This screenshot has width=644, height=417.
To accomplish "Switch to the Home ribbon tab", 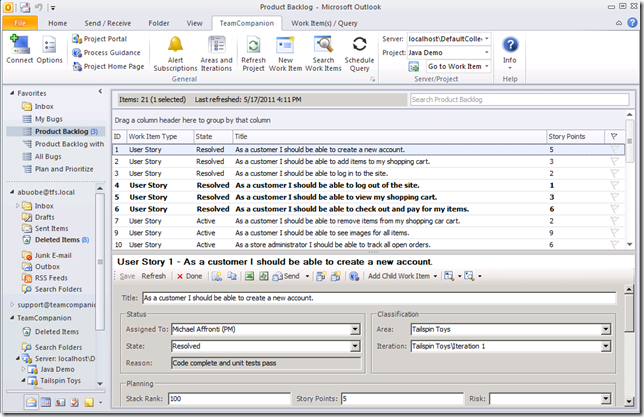I will pyautogui.click(x=58, y=23).
